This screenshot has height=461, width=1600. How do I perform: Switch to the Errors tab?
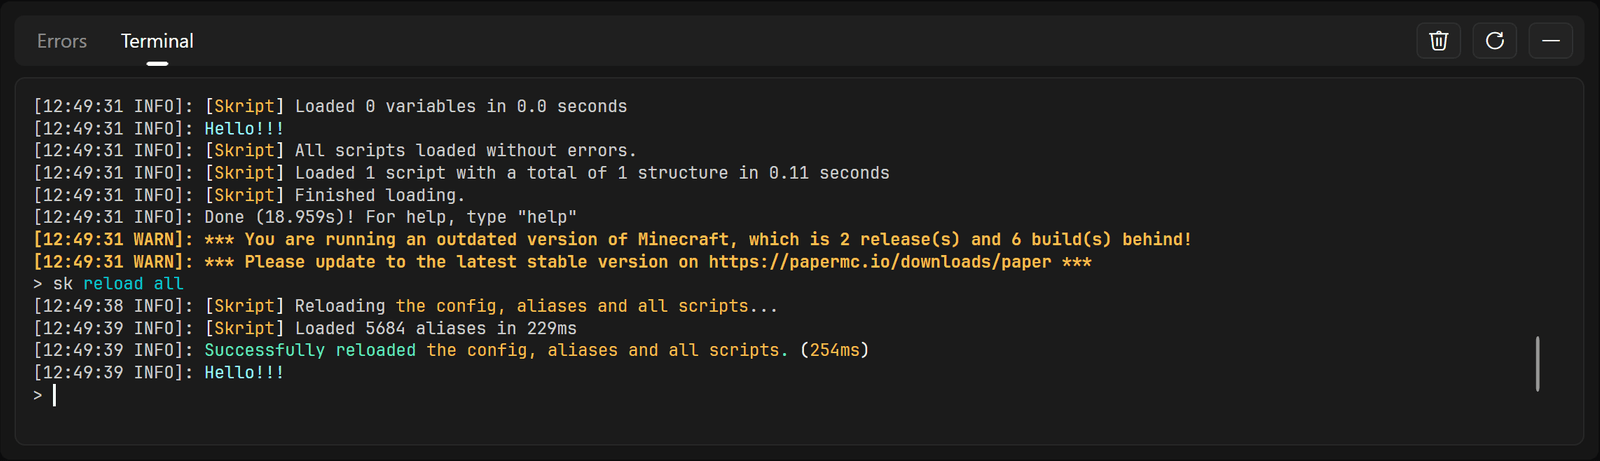62,41
